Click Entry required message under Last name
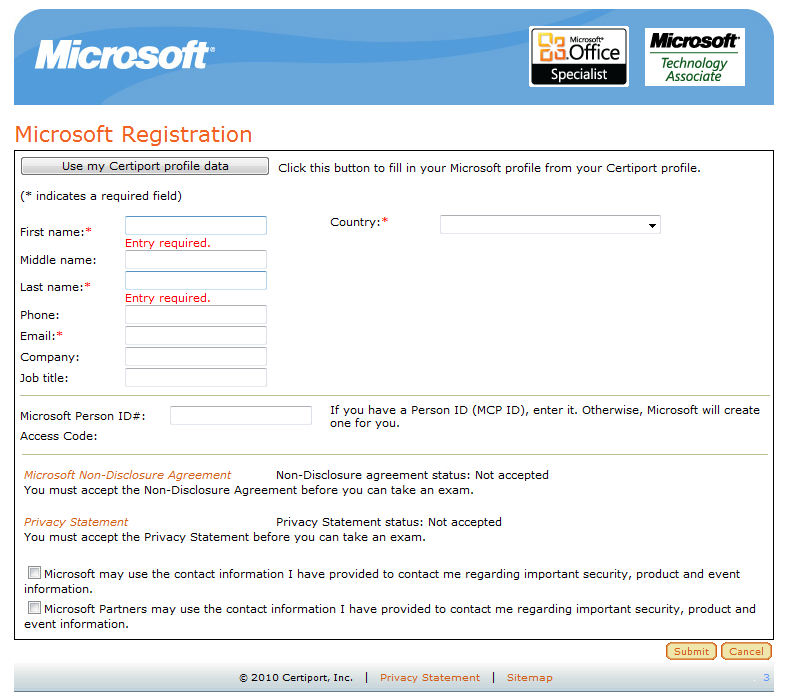The image size is (788, 693). click(x=168, y=298)
